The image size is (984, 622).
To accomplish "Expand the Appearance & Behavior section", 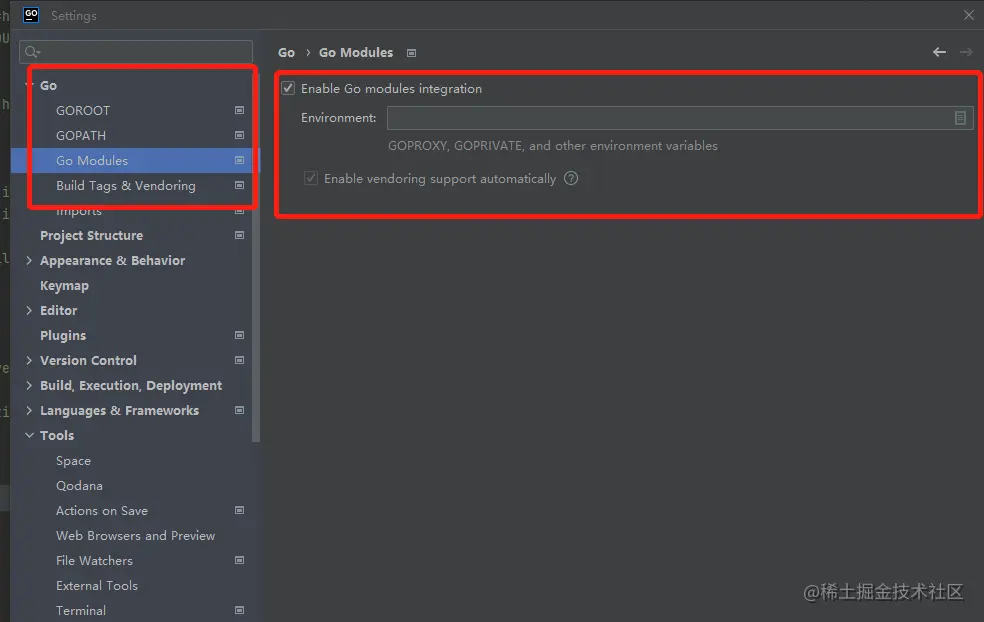I will (29, 260).
